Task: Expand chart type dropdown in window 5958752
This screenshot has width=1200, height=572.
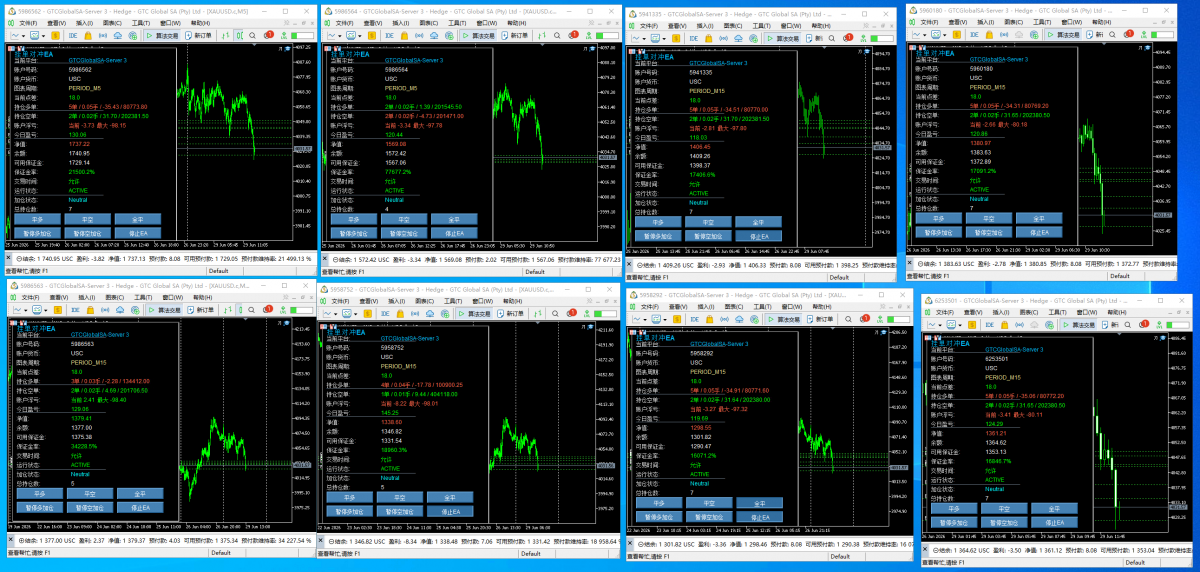Action: (x=337, y=314)
